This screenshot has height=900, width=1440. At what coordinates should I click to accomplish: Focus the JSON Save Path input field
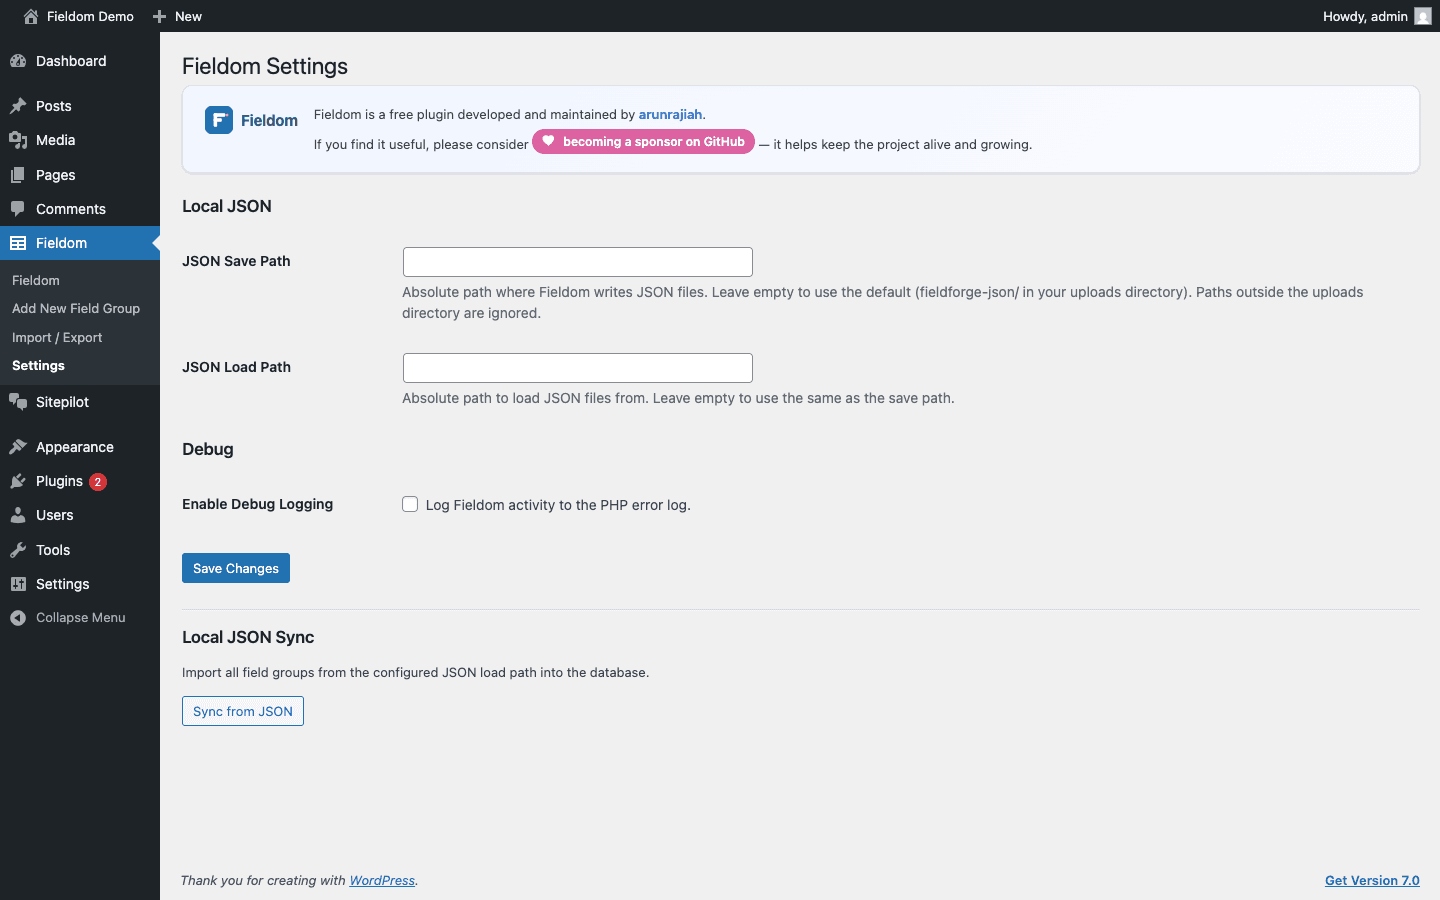pyautogui.click(x=578, y=262)
